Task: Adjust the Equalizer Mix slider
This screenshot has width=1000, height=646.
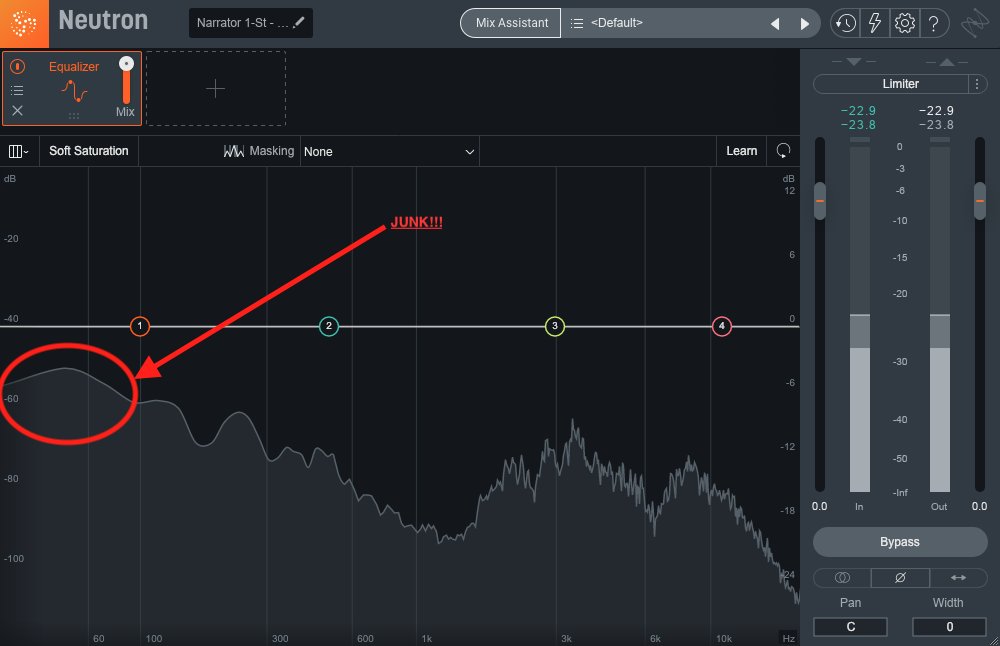Action: tap(126, 80)
